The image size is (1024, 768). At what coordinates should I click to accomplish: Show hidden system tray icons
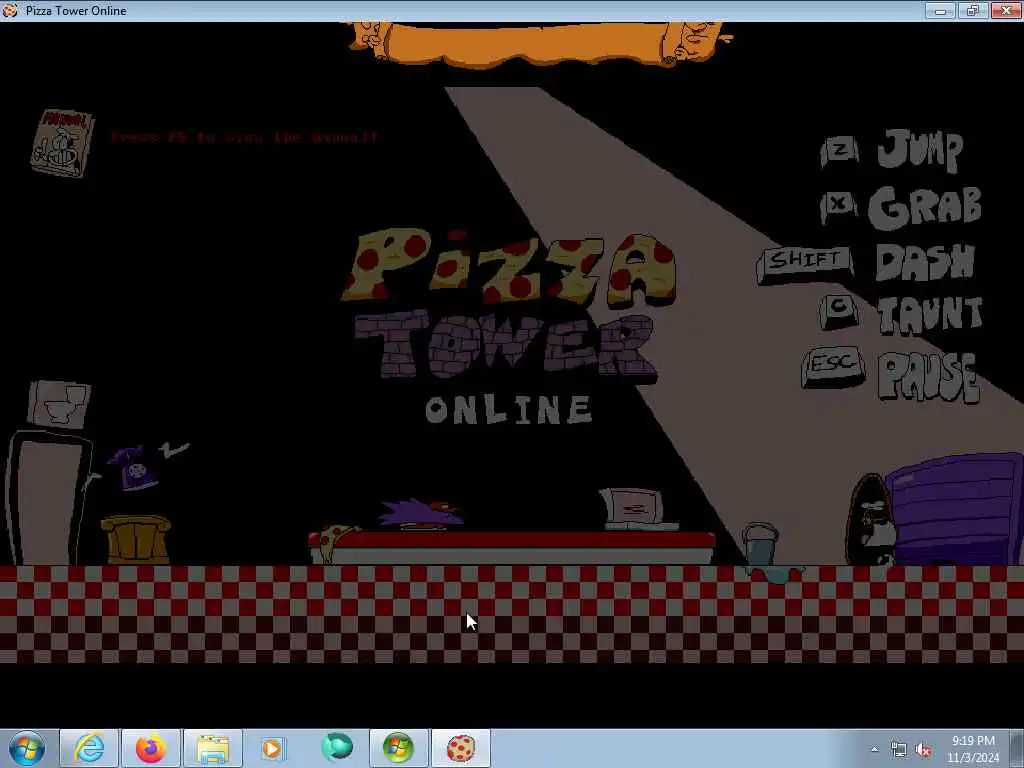[874, 749]
